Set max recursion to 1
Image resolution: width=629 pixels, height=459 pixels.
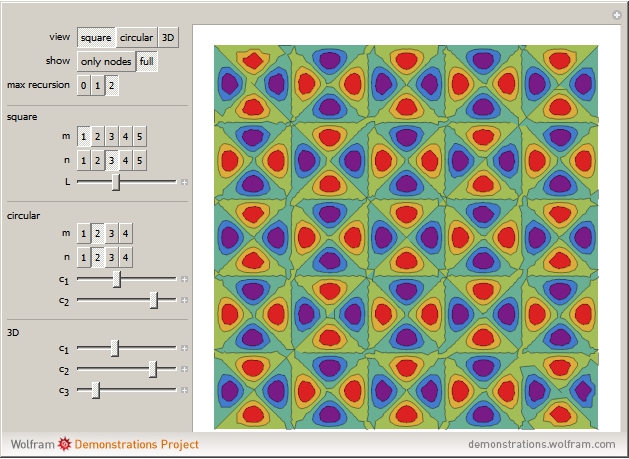click(97, 85)
